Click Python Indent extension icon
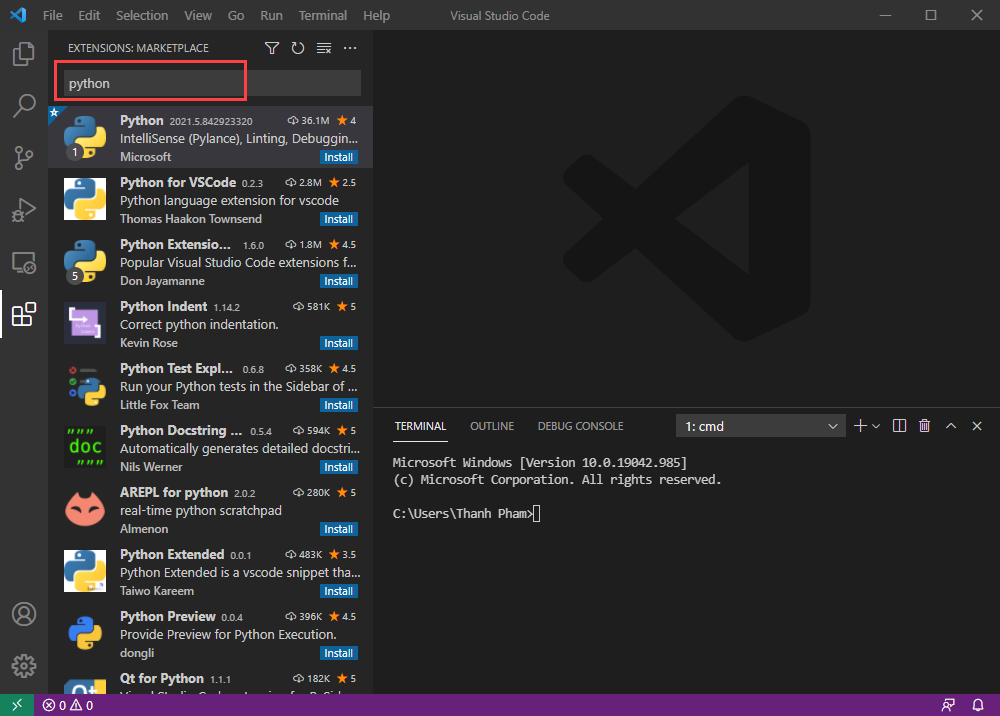This screenshot has width=1000, height=716. (85, 323)
